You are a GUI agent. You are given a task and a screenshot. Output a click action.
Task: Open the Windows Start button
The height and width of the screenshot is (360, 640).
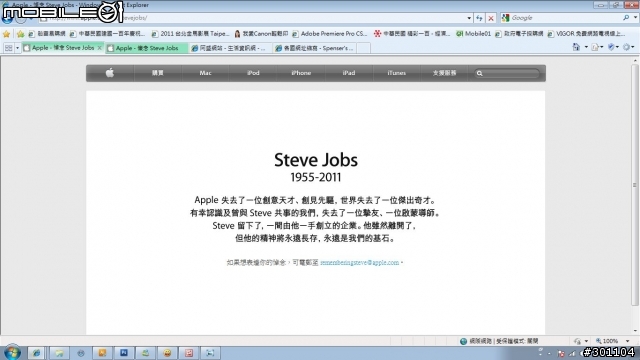pyautogui.click(x=12, y=353)
